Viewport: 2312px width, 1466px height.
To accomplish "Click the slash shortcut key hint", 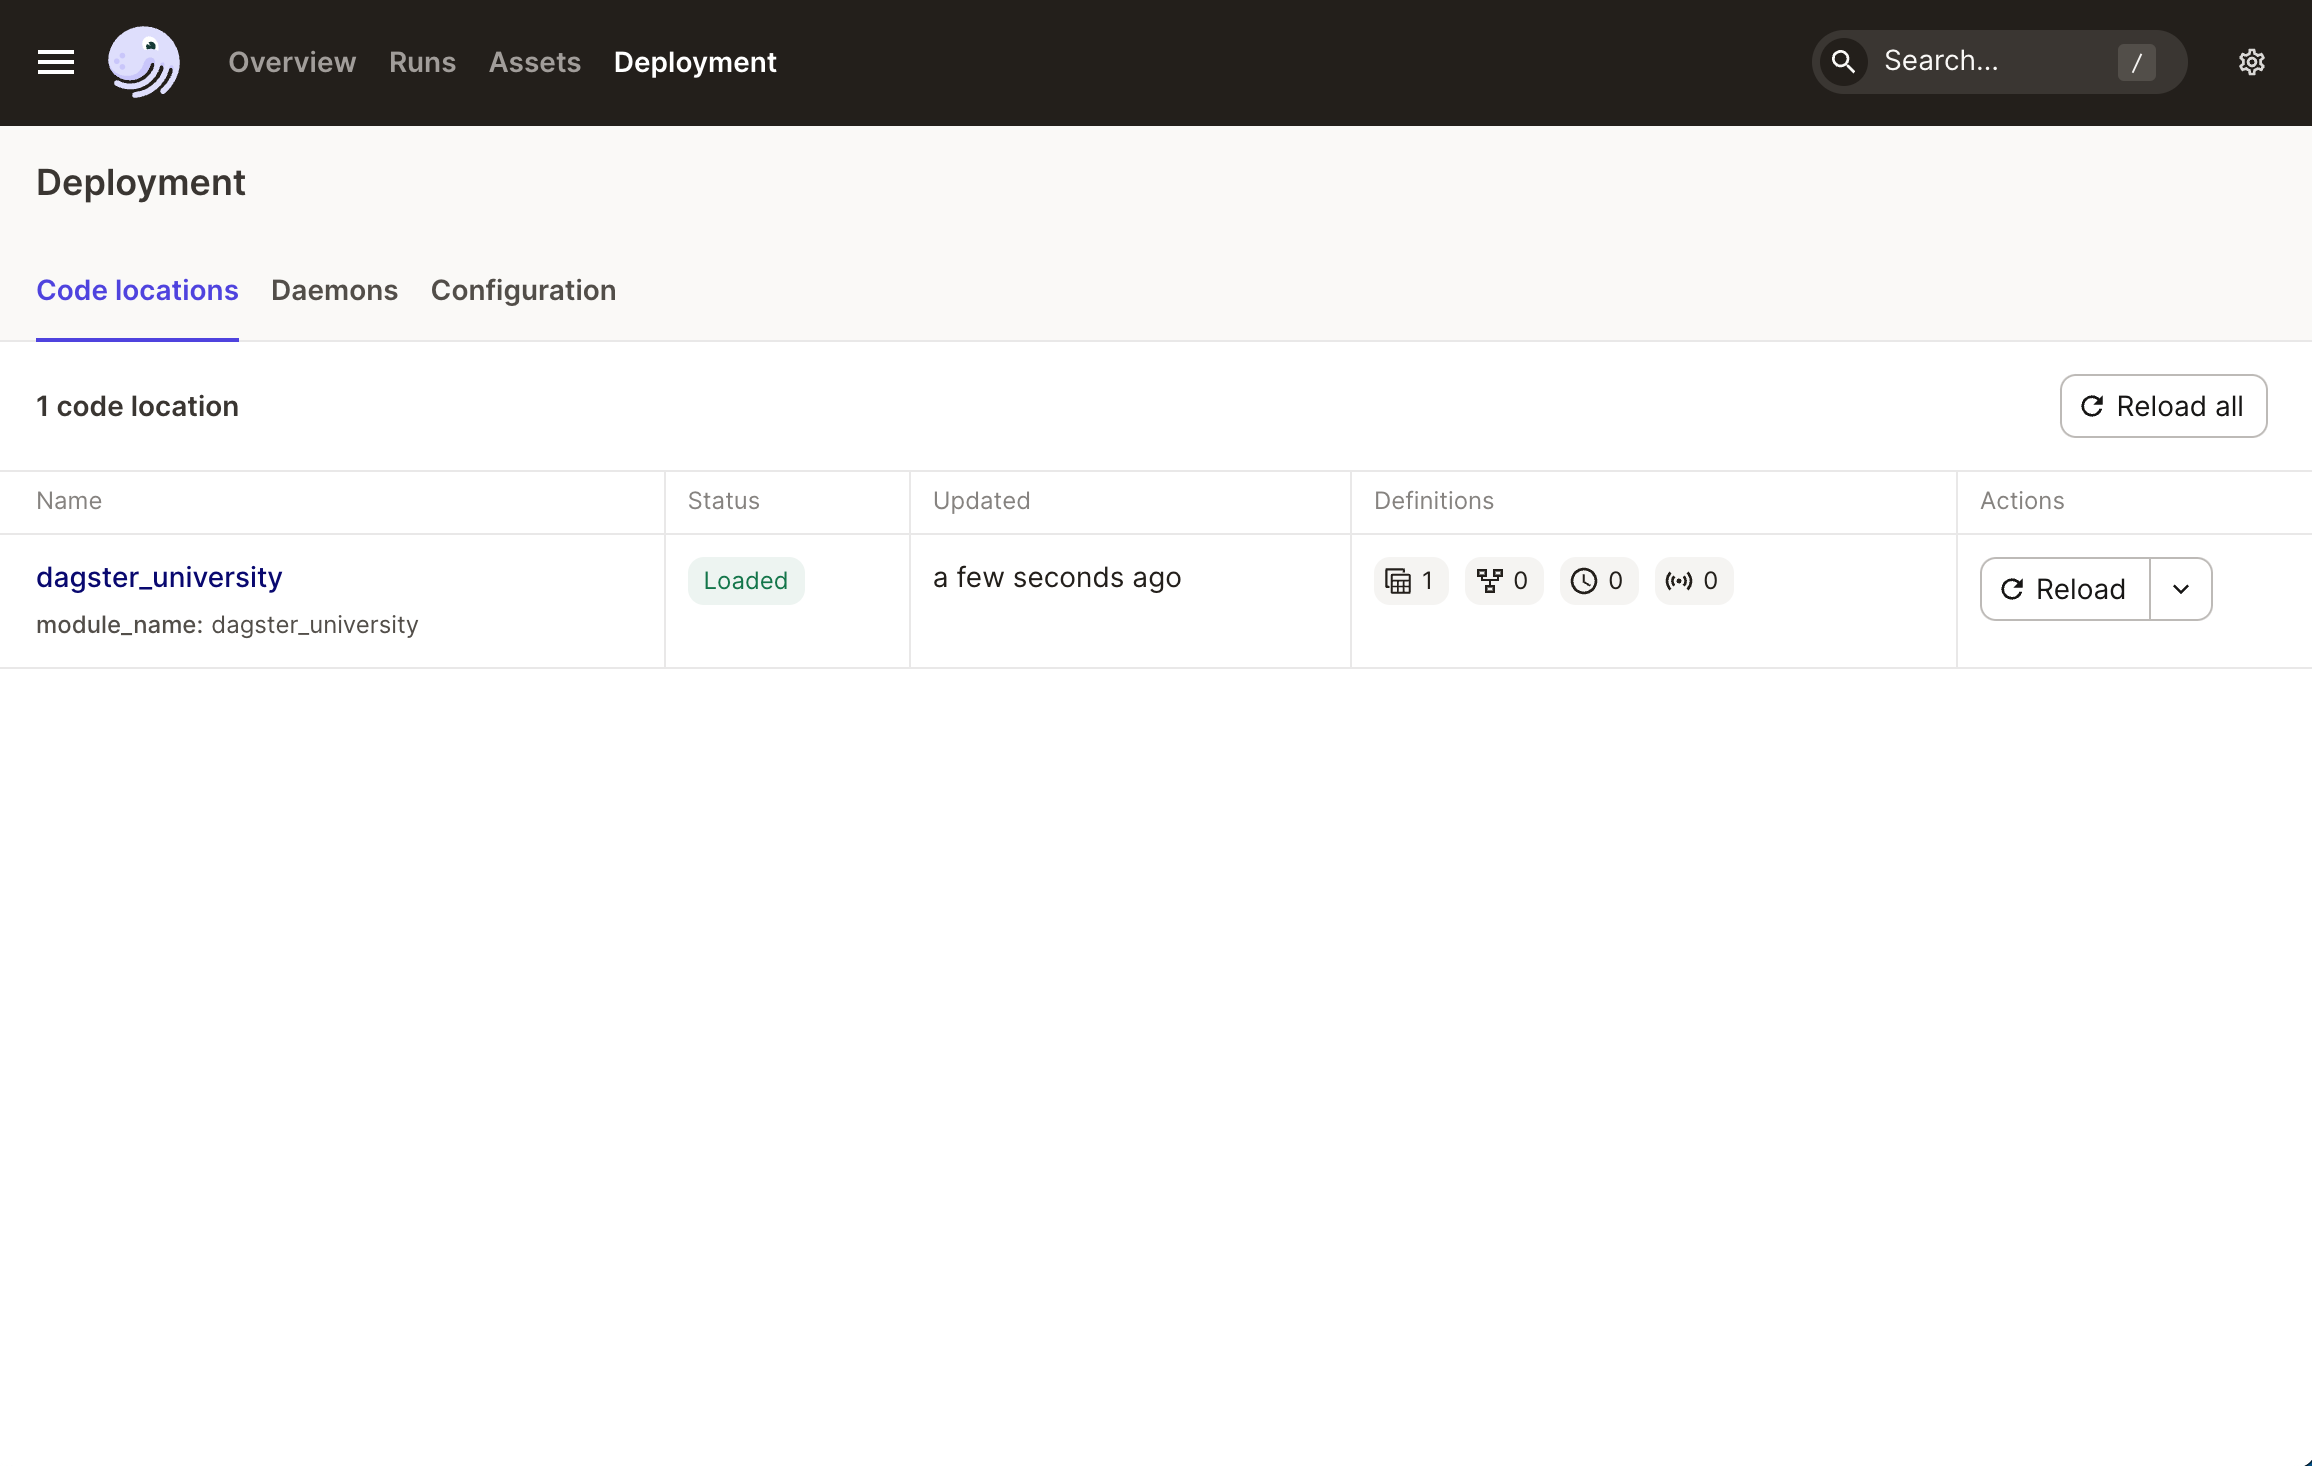I will pos(2136,62).
